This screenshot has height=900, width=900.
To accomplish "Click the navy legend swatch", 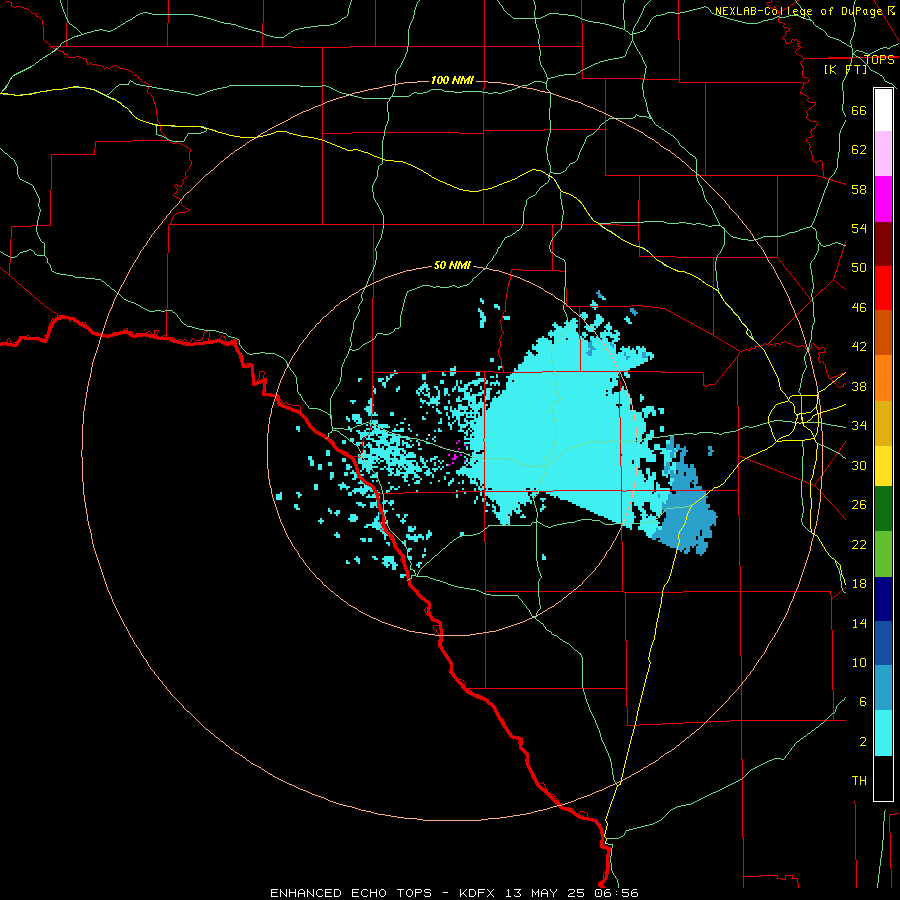I will point(883,599).
